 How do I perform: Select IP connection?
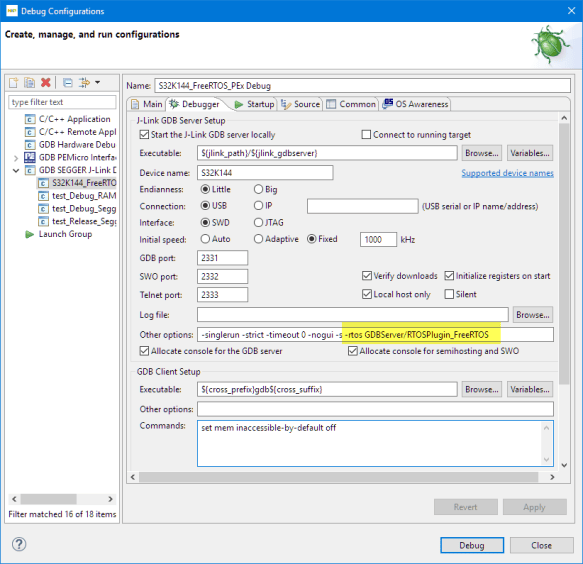(258, 205)
